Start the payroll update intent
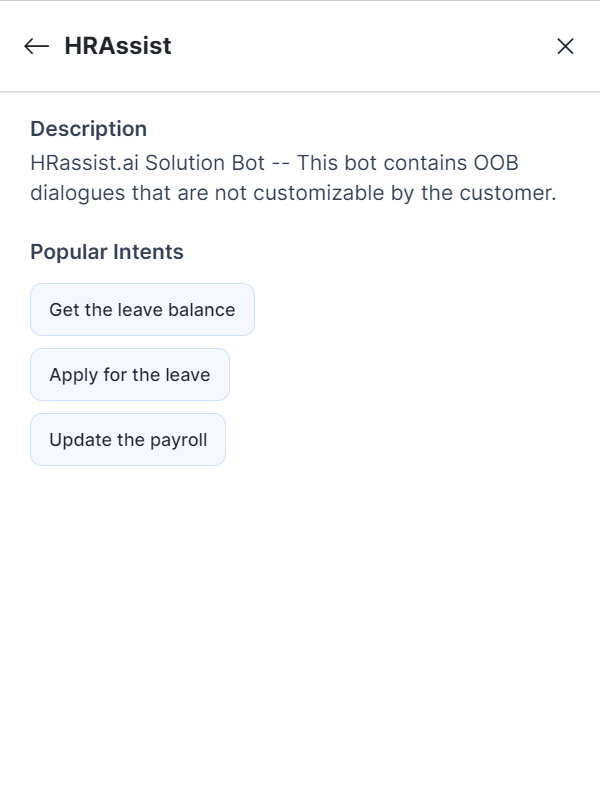The image size is (600, 789). coord(128,440)
